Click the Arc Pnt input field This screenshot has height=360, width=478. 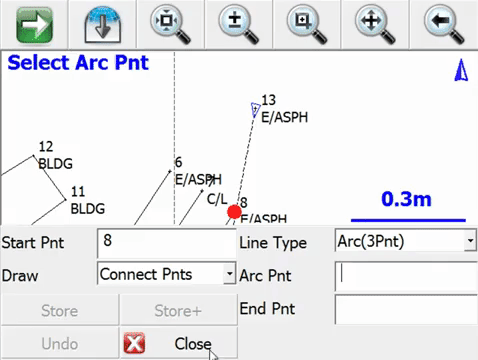tap(406, 276)
